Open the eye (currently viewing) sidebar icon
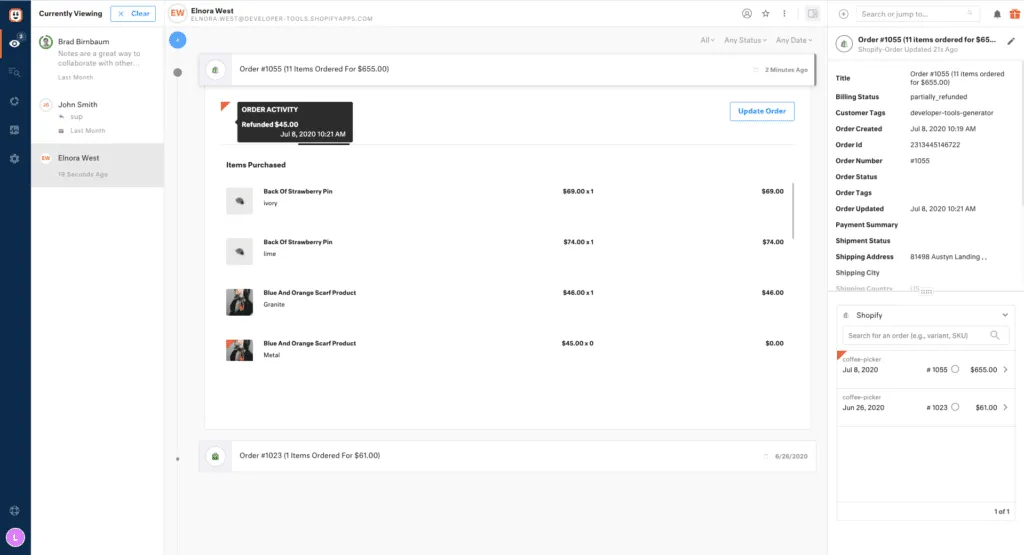 pyautogui.click(x=15, y=43)
